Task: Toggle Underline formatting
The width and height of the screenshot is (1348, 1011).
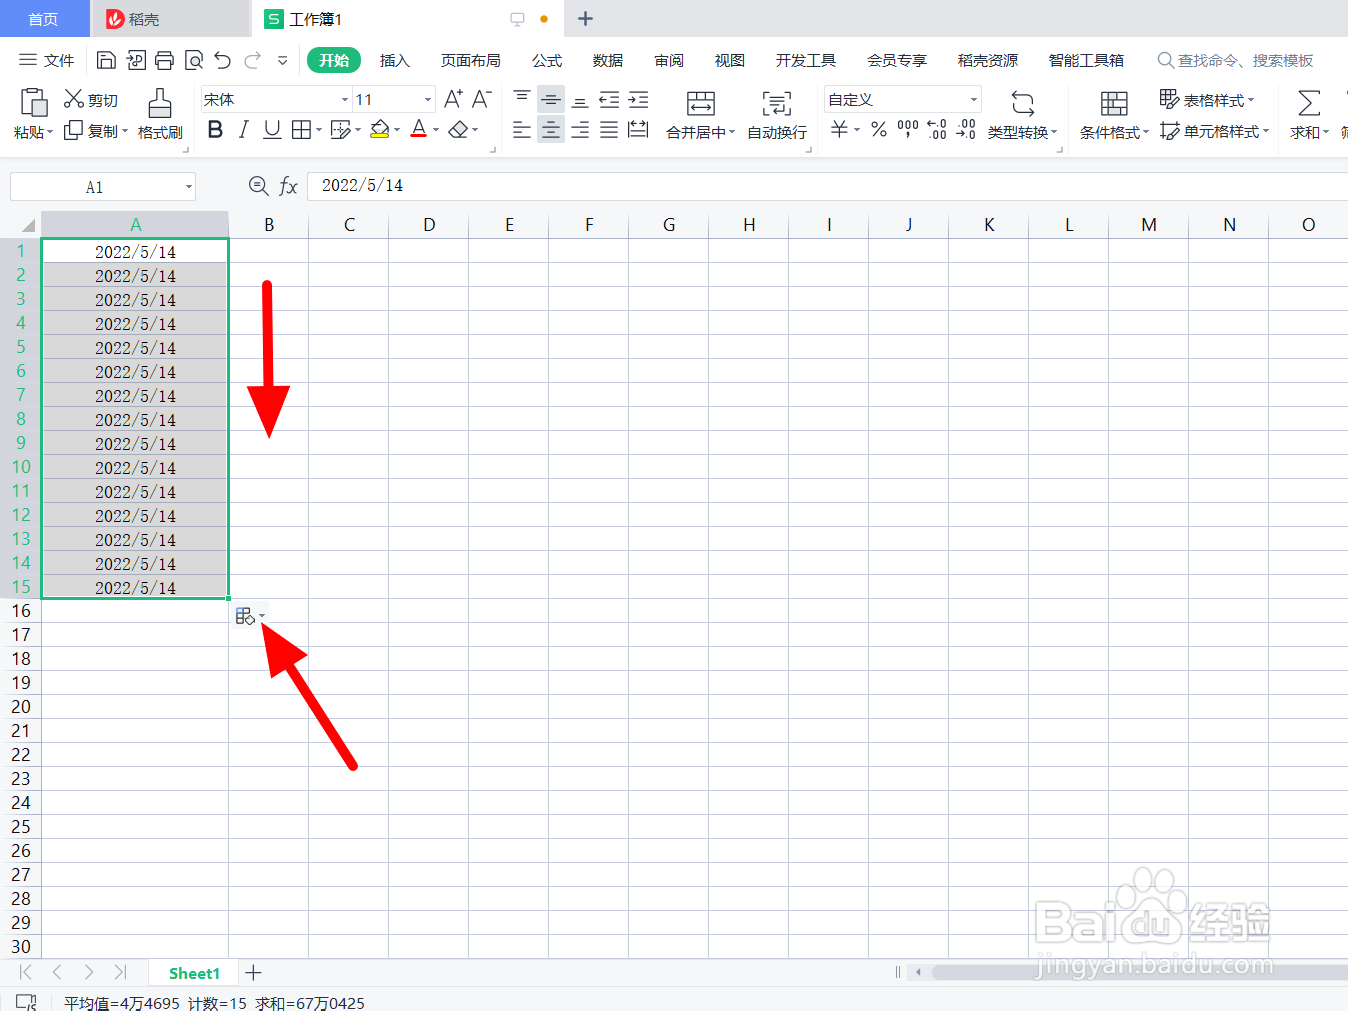Action: pyautogui.click(x=272, y=130)
